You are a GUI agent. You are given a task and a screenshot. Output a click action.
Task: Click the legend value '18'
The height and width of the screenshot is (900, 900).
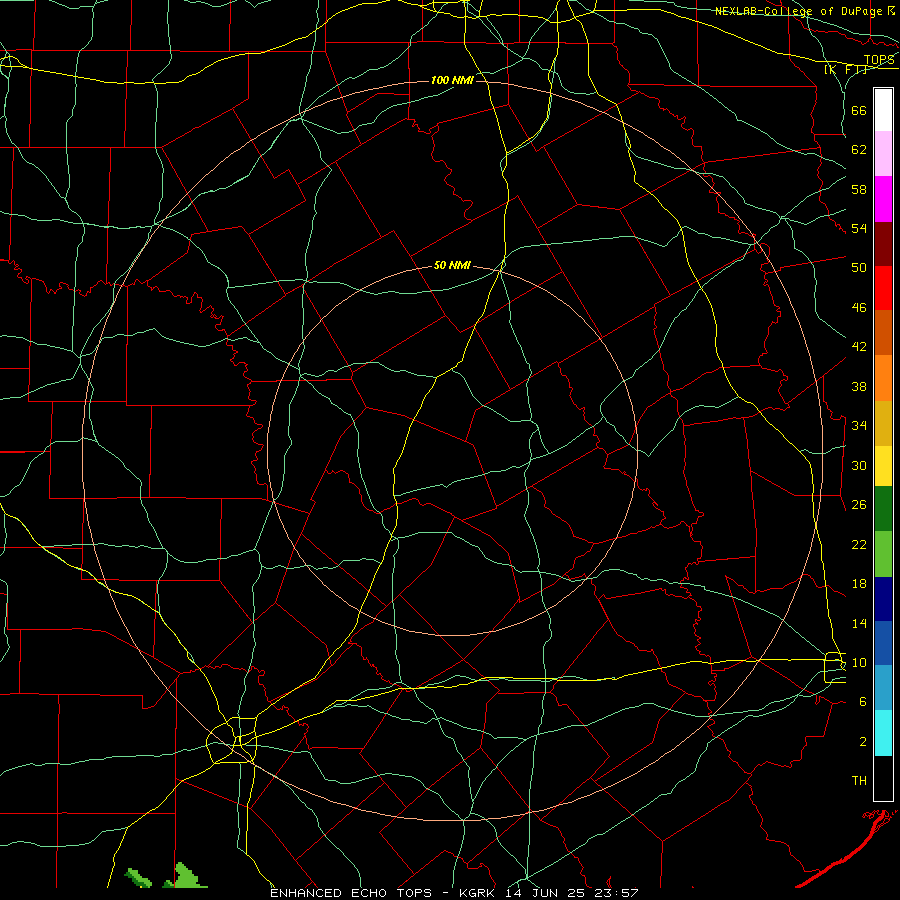click(859, 584)
